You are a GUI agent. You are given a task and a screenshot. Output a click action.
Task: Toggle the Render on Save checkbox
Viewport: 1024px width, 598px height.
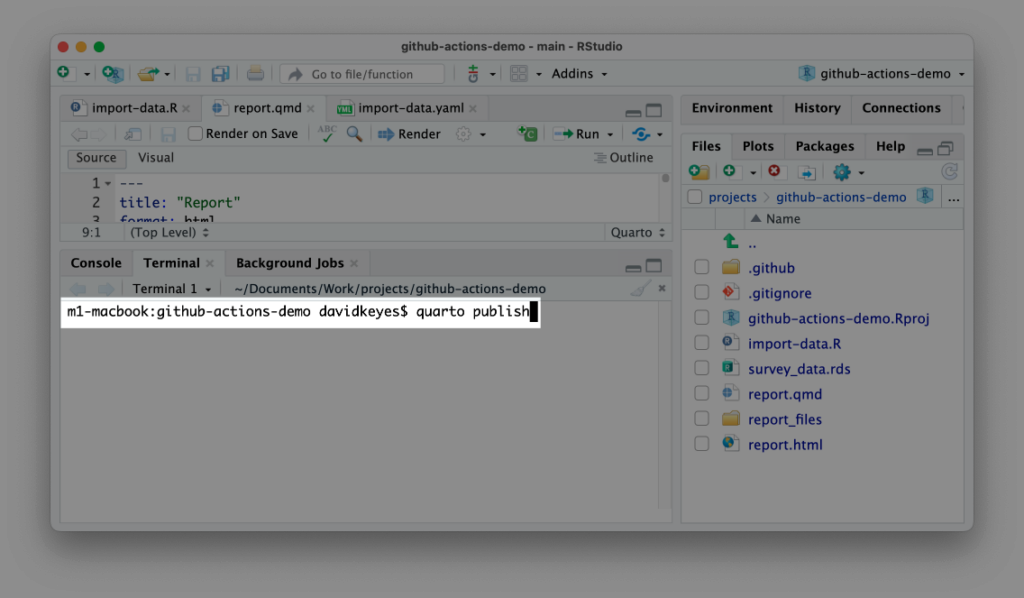[195, 133]
